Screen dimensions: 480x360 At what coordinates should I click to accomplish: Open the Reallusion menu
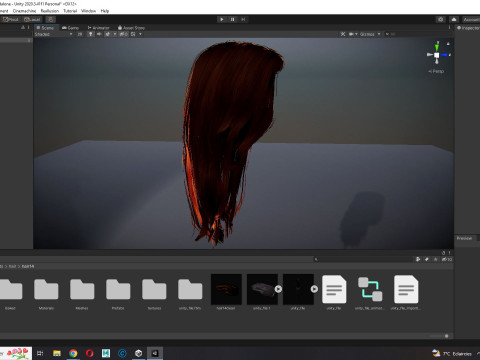[x=50, y=11]
